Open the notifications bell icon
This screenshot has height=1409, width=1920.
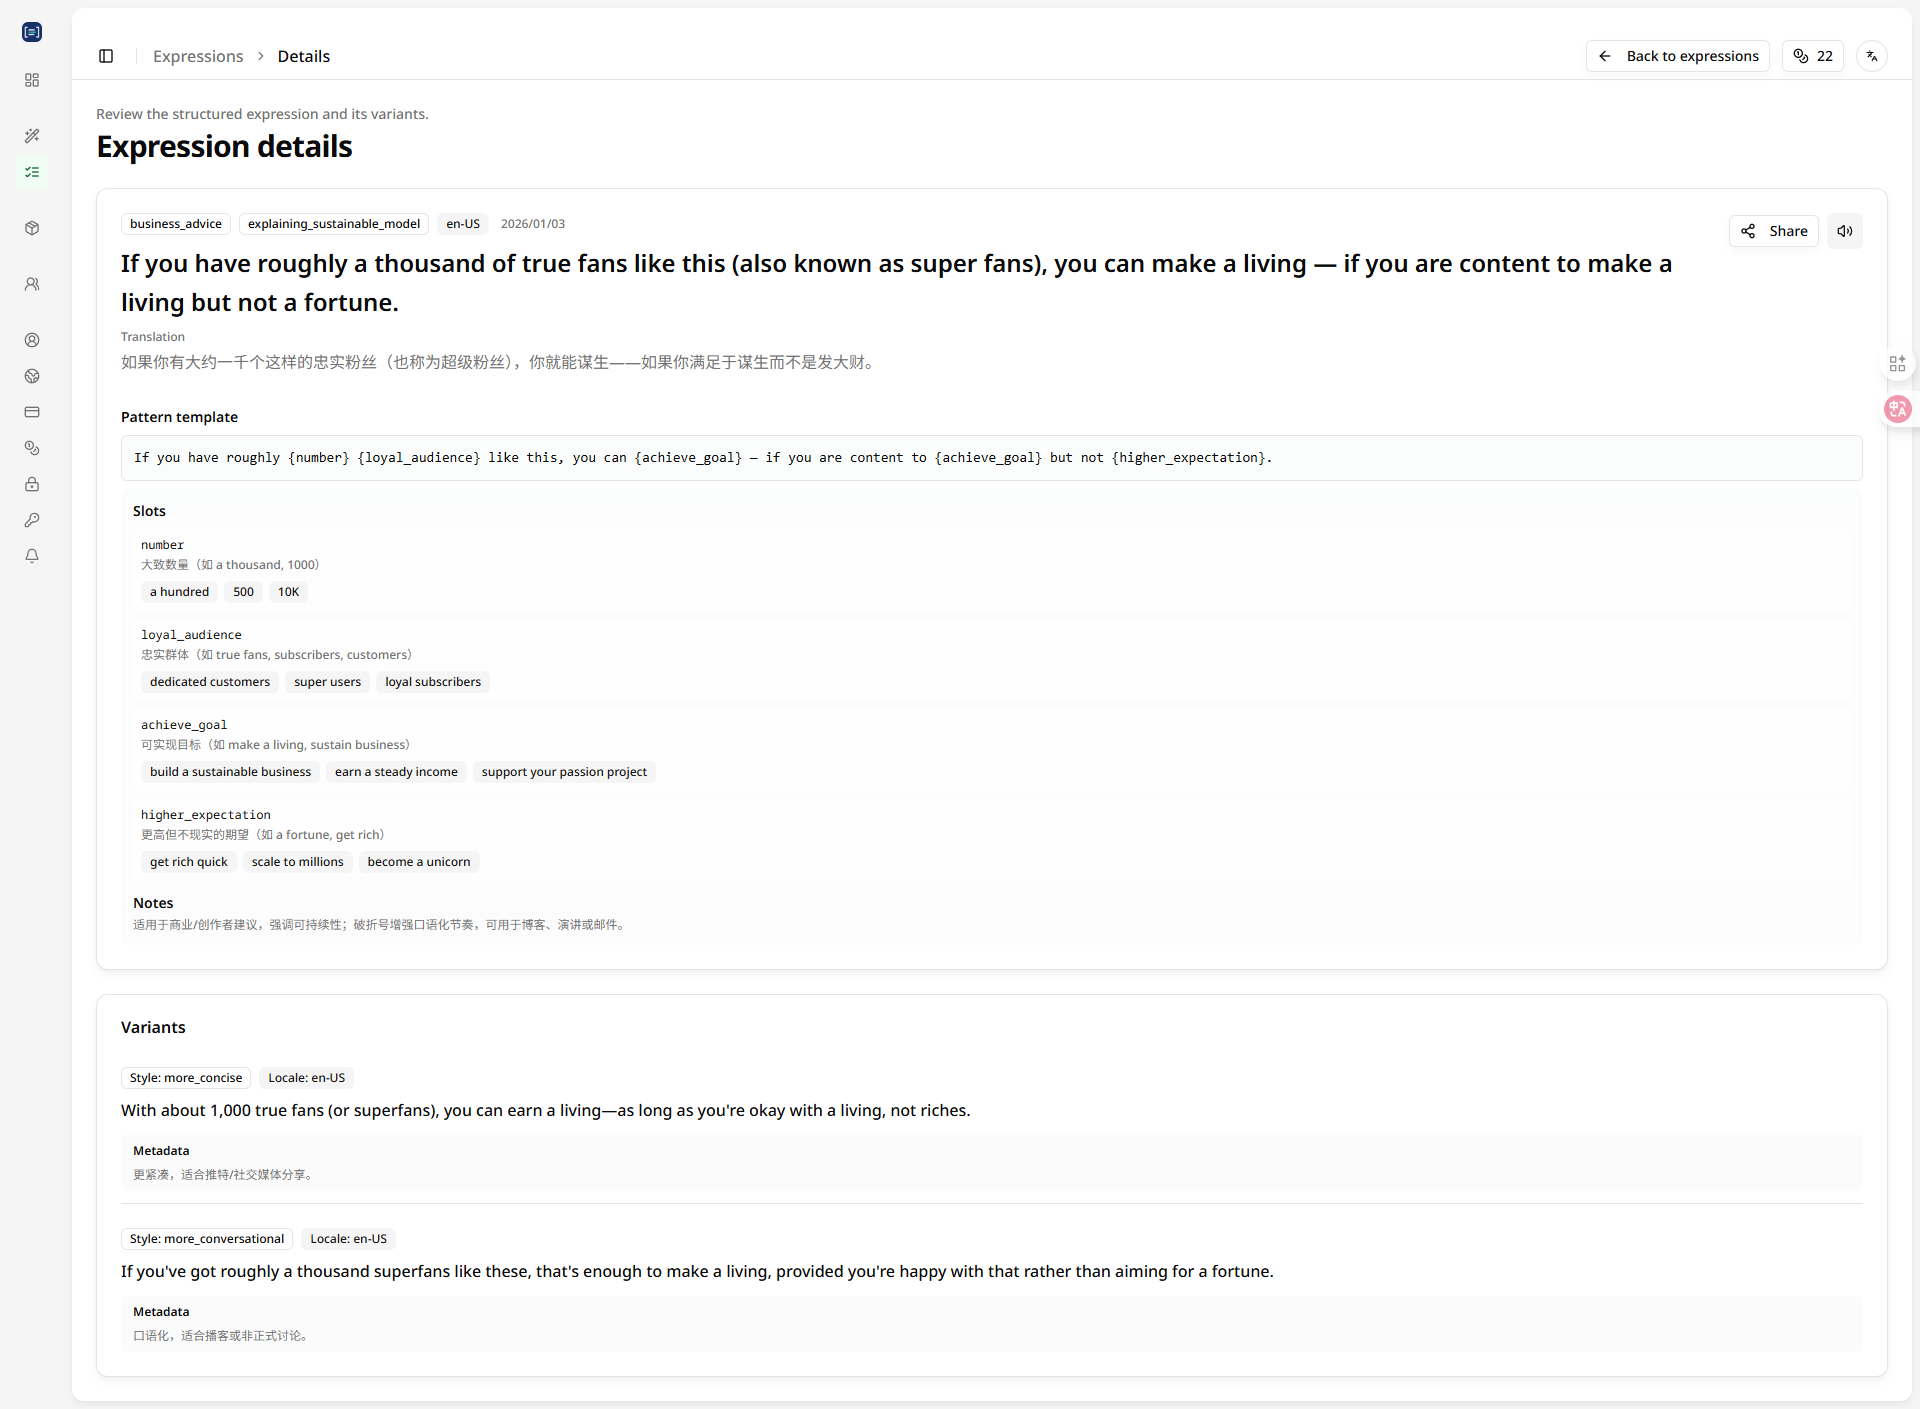[32, 556]
